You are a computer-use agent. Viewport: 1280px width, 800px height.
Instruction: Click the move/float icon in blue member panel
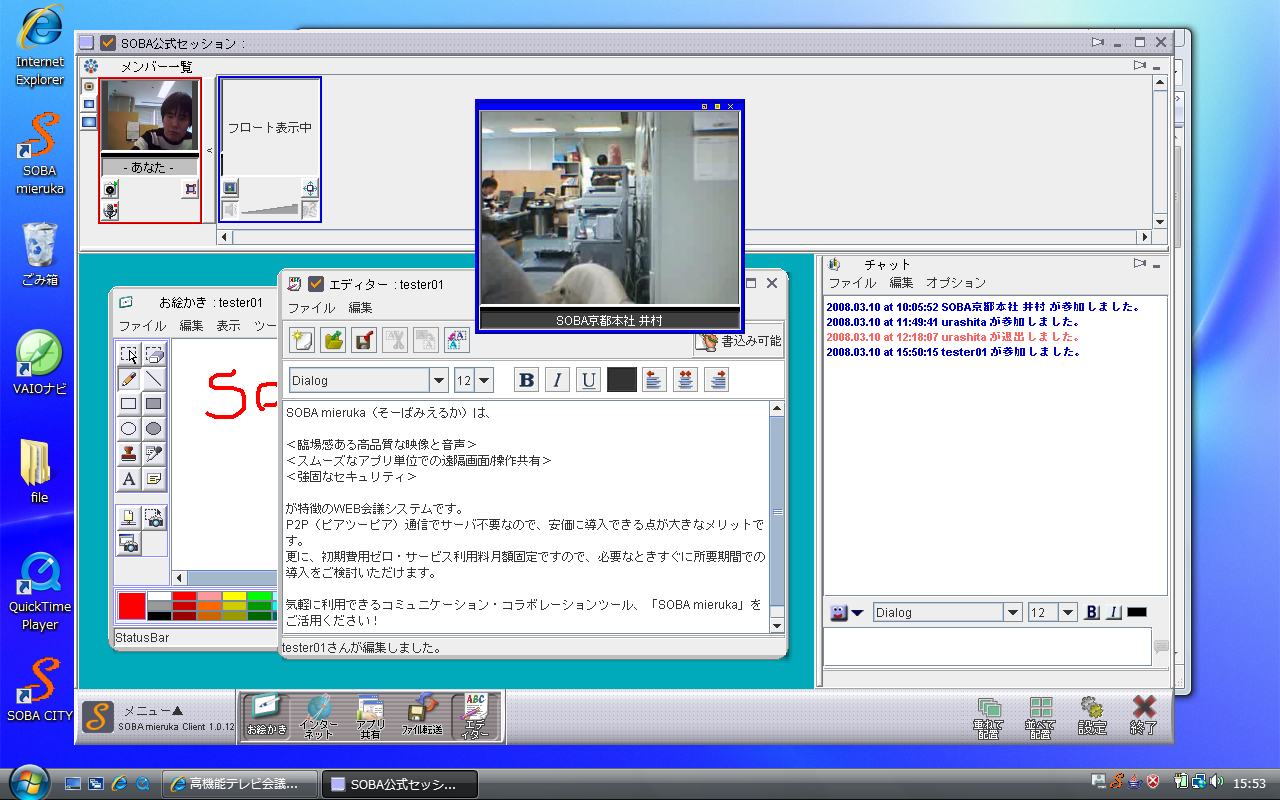310,188
